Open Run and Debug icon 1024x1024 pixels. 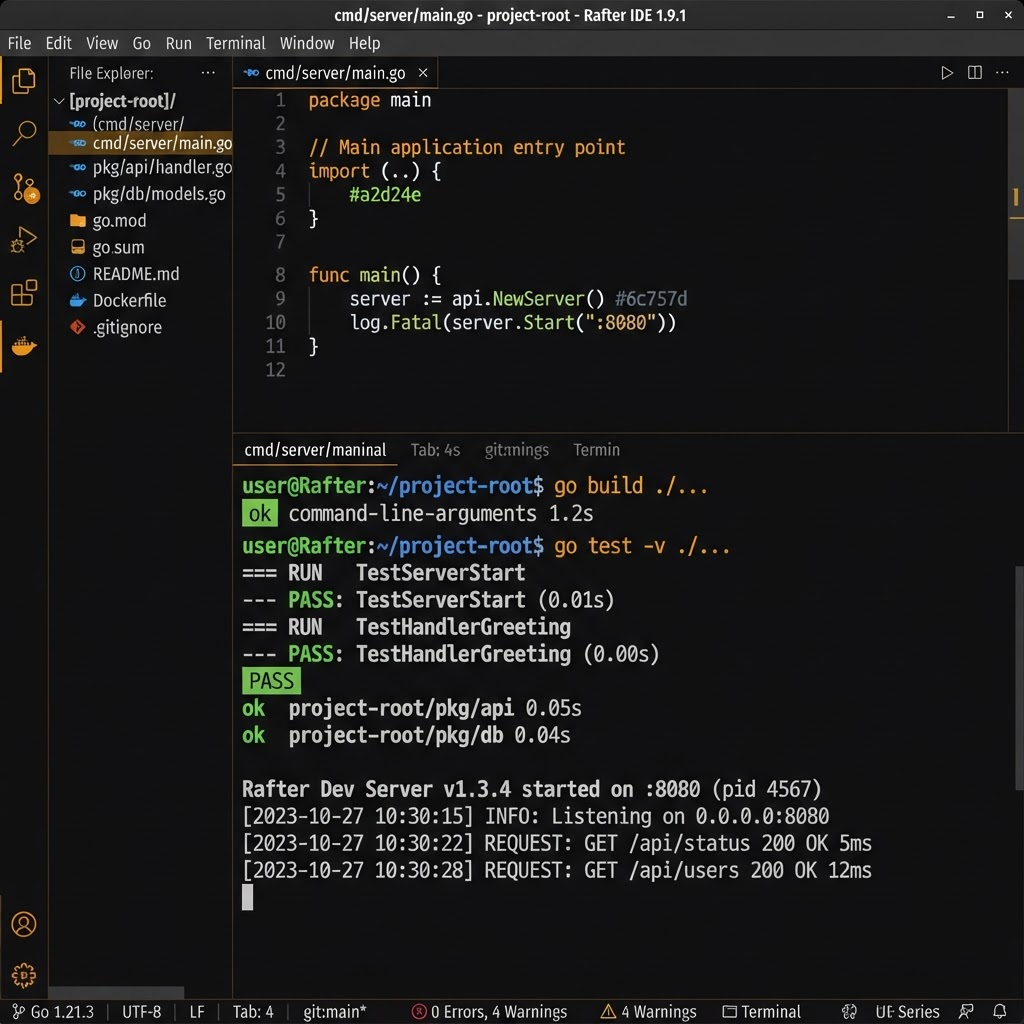24,240
